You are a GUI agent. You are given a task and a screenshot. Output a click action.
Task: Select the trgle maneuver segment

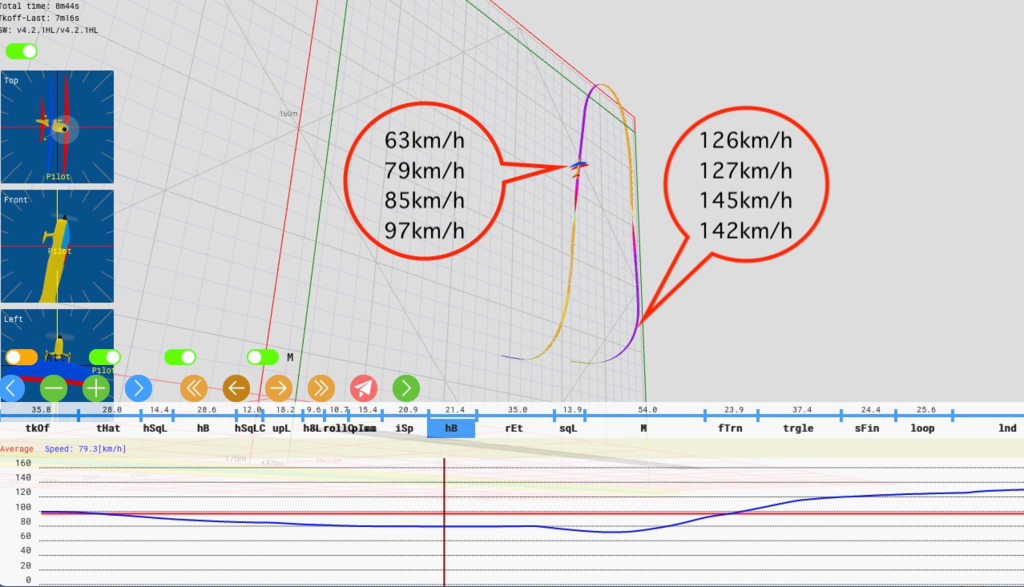point(799,428)
